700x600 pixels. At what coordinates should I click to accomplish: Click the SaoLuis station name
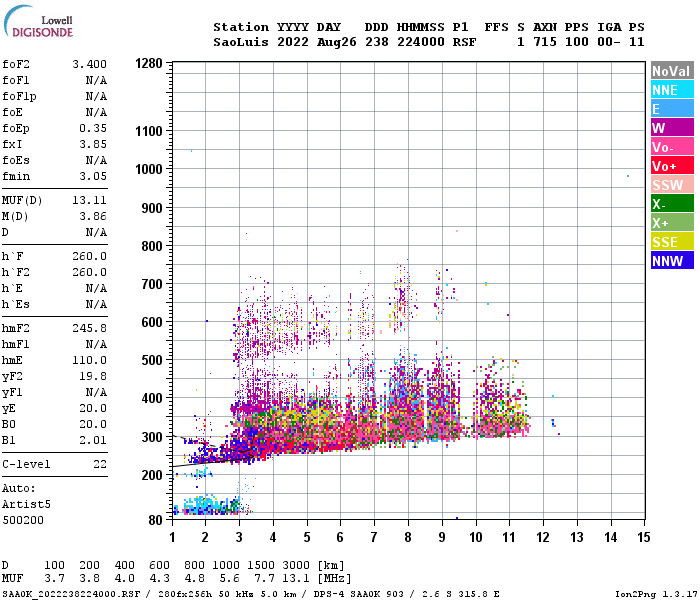point(241,42)
